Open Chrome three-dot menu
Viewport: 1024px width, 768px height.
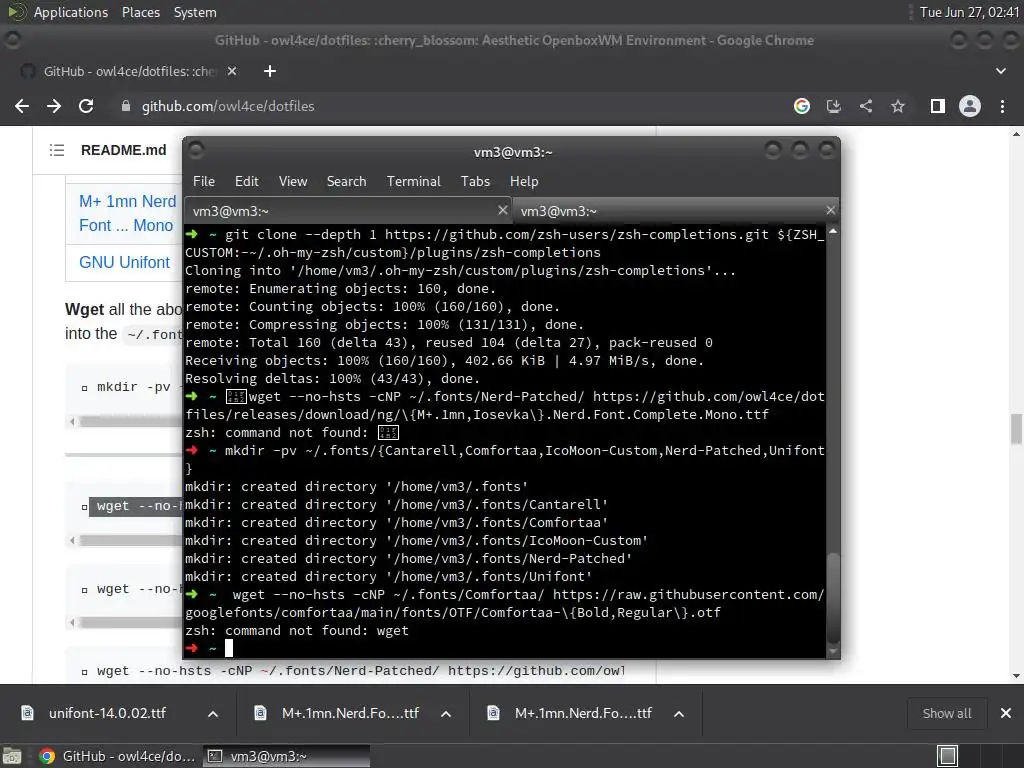point(1002,106)
